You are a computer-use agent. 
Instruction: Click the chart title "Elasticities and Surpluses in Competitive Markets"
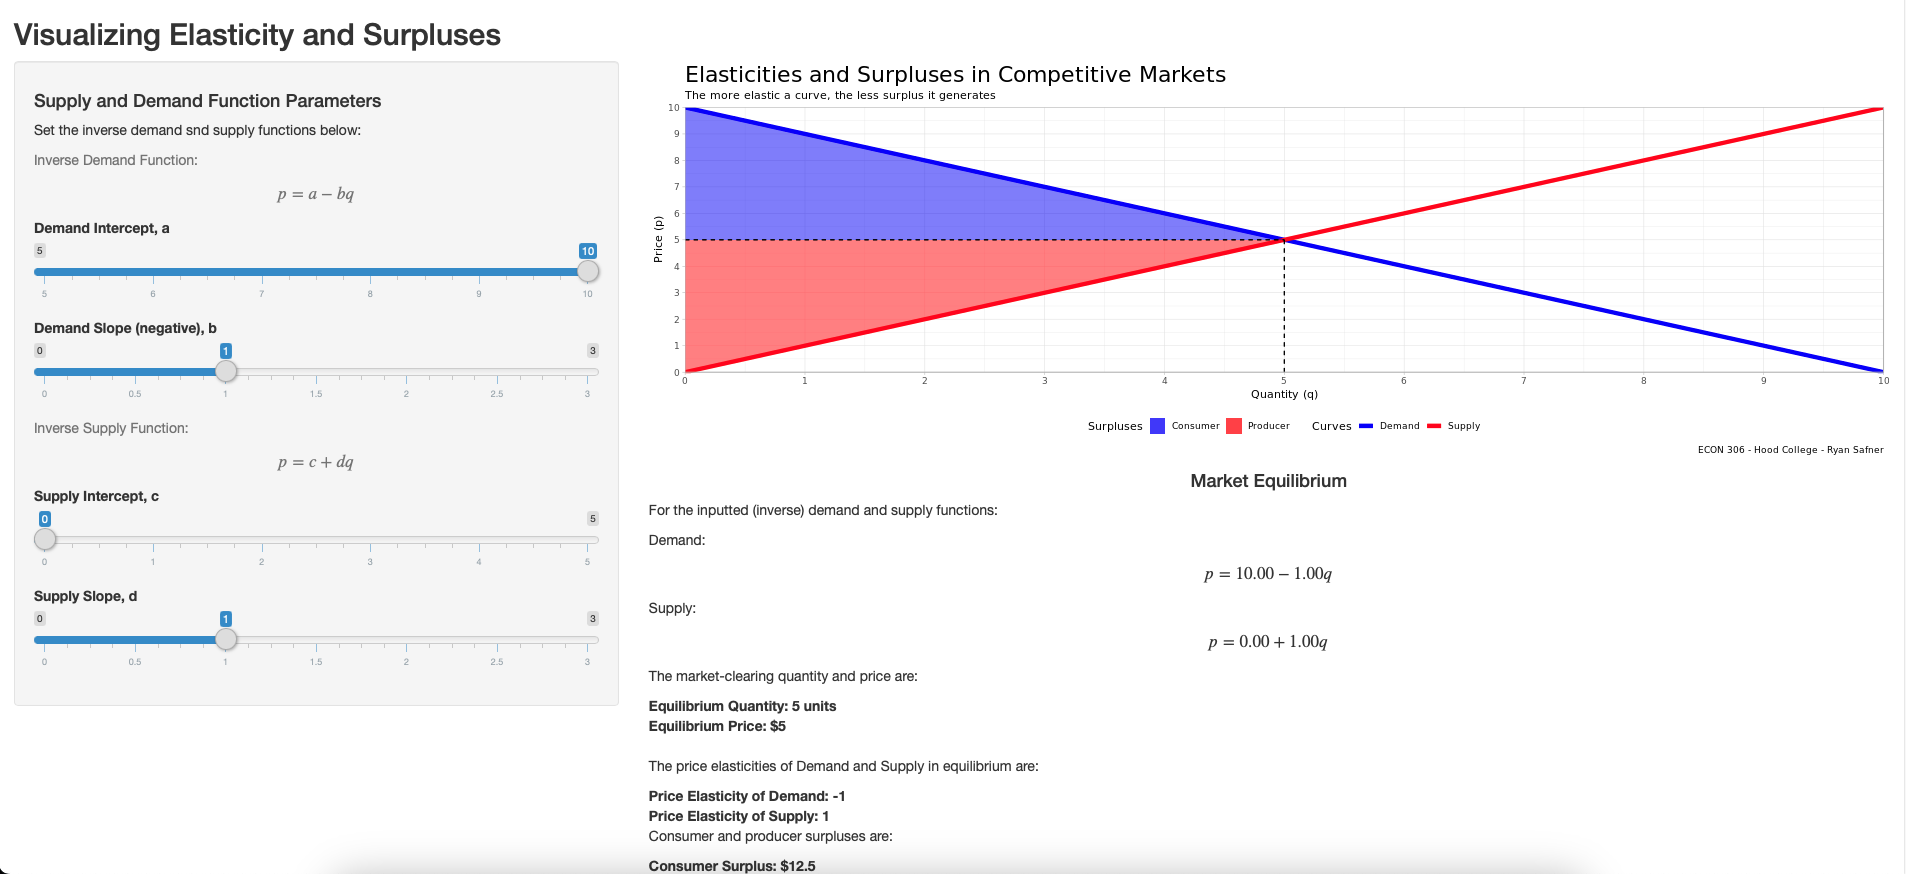[x=955, y=74]
